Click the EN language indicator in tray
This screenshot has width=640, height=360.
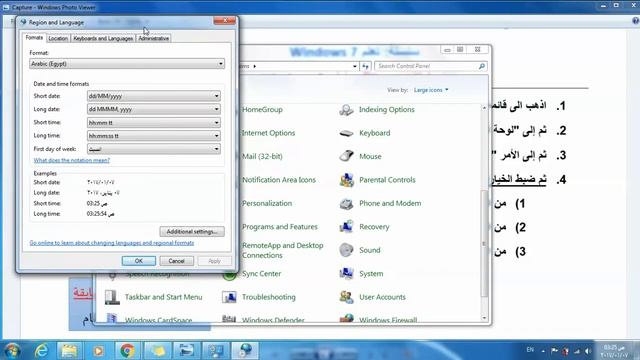tap(530, 350)
